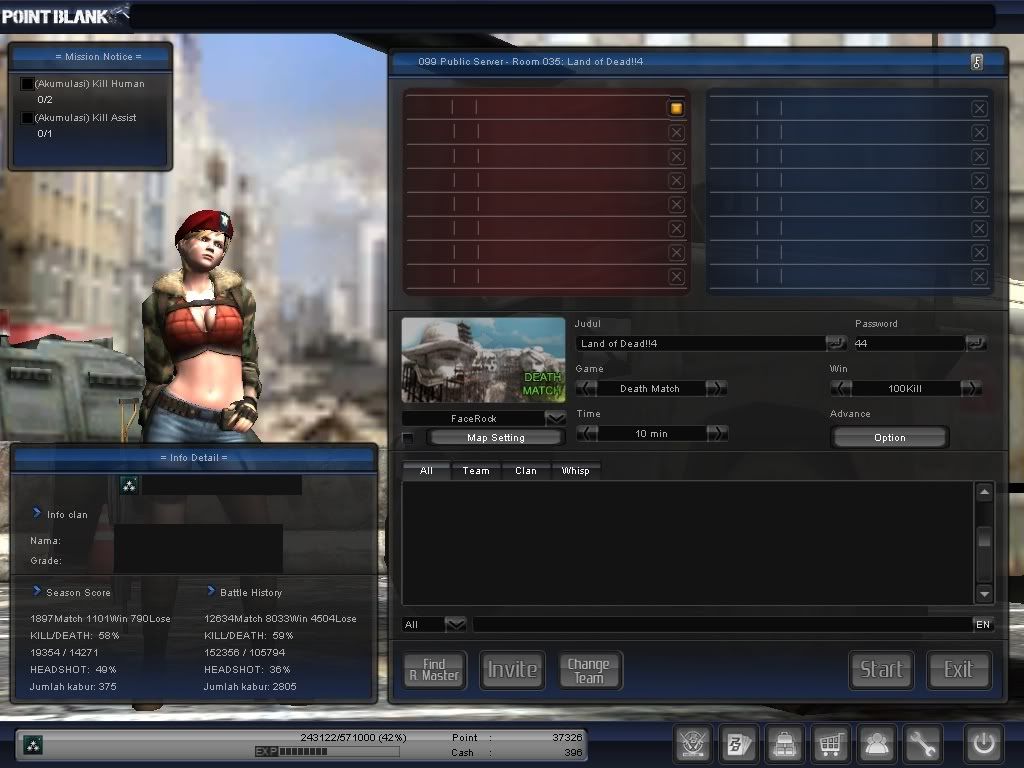Click the Judul room title field
The width and height of the screenshot is (1024, 768).
701,344
